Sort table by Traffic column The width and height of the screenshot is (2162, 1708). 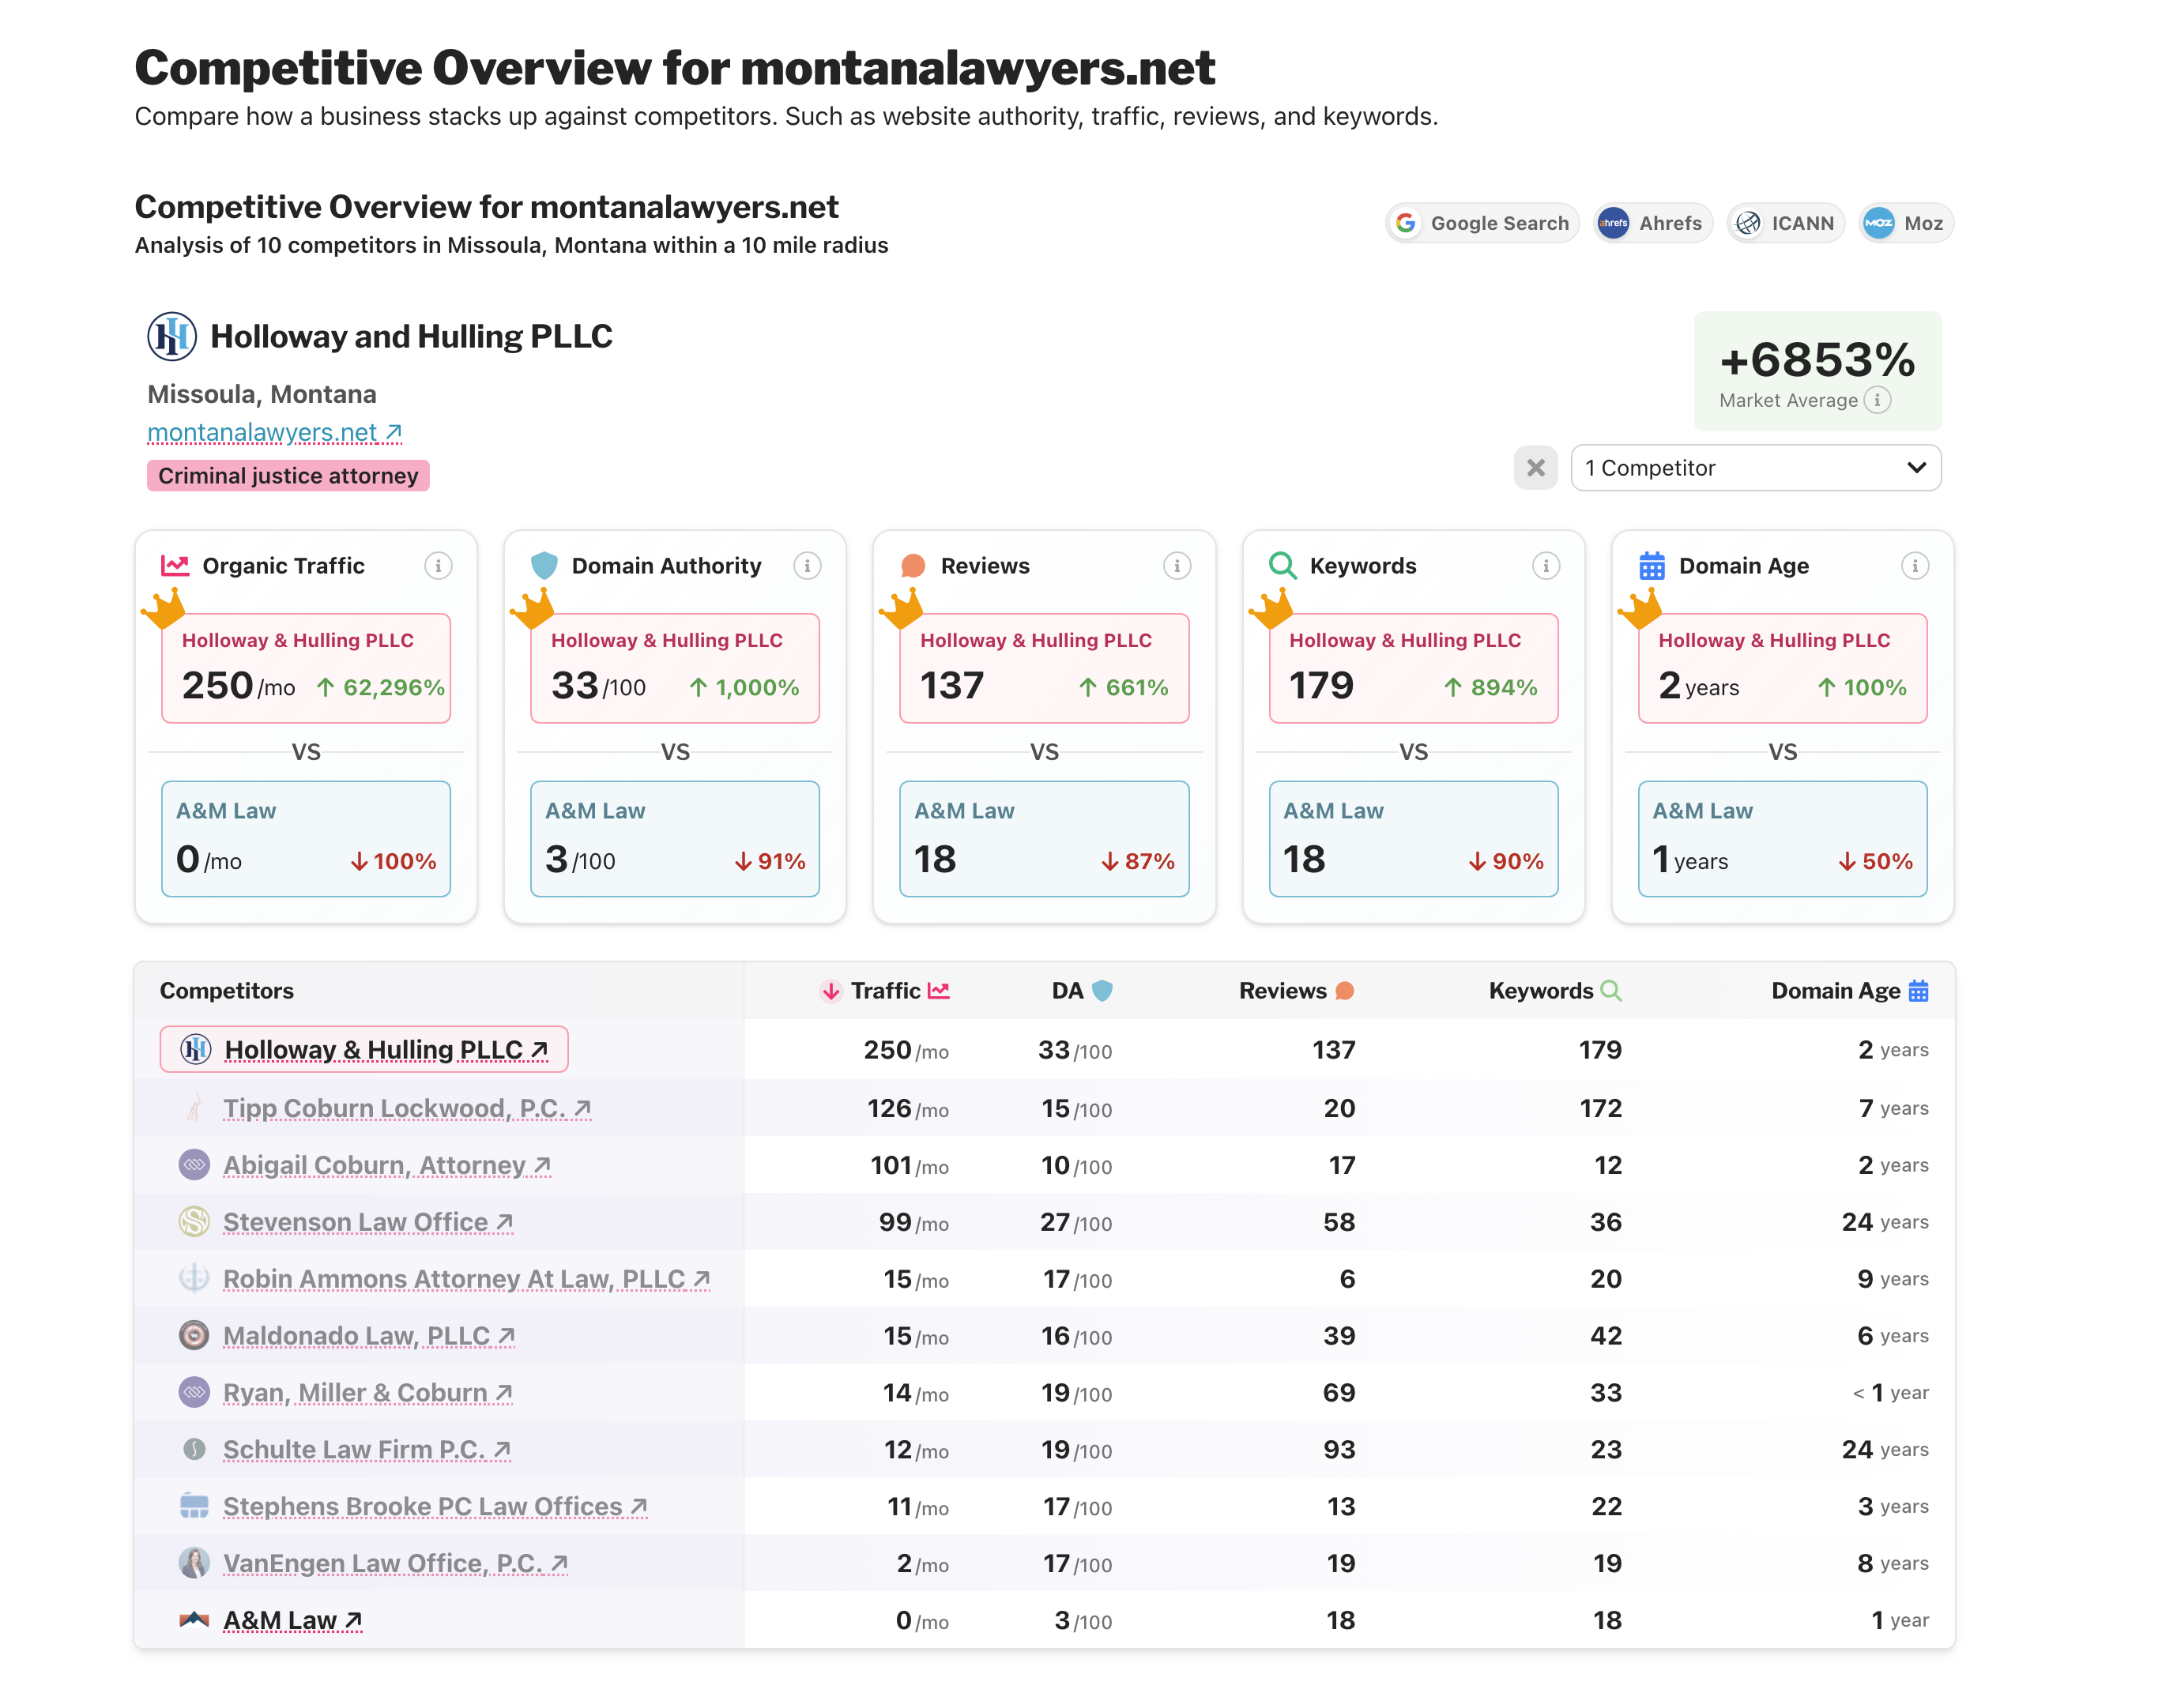pos(885,991)
